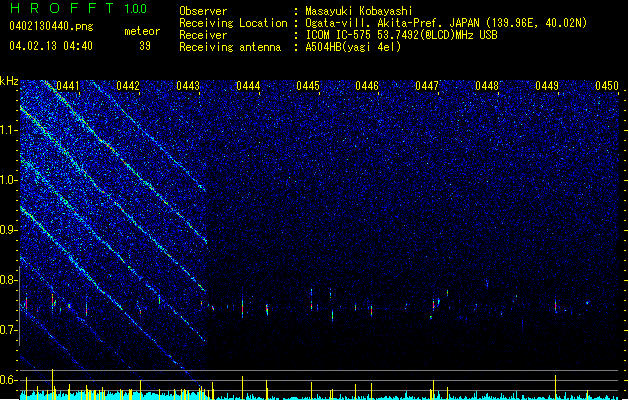Click the 0450 time marker
The width and height of the screenshot is (629, 400).
tap(607, 86)
